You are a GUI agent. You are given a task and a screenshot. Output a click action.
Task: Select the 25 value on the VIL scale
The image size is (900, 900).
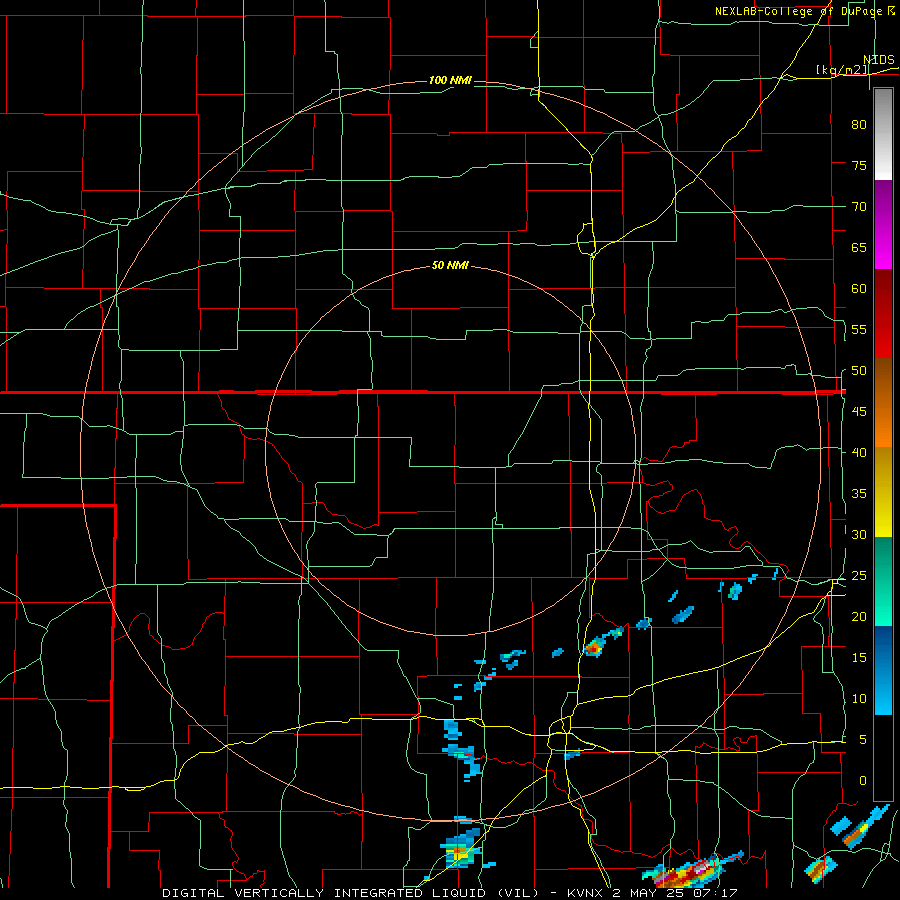859,575
